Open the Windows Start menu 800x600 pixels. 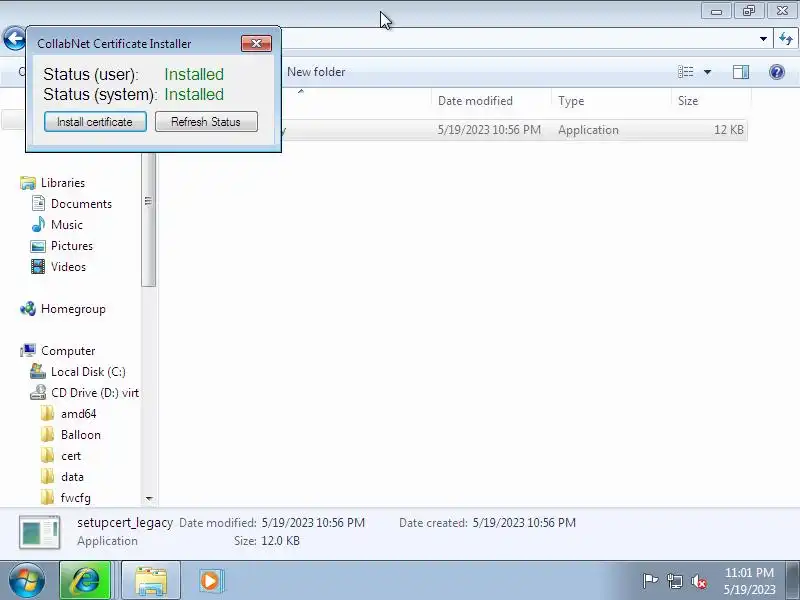click(x=26, y=580)
